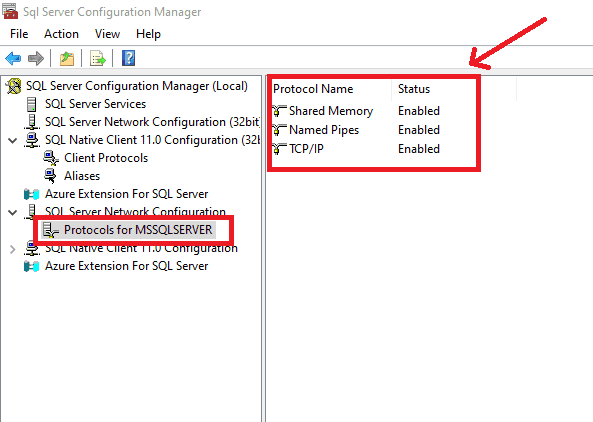The image size is (593, 422).
Task: Click the Enabled status of Named Pipes
Action: pos(419,130)
